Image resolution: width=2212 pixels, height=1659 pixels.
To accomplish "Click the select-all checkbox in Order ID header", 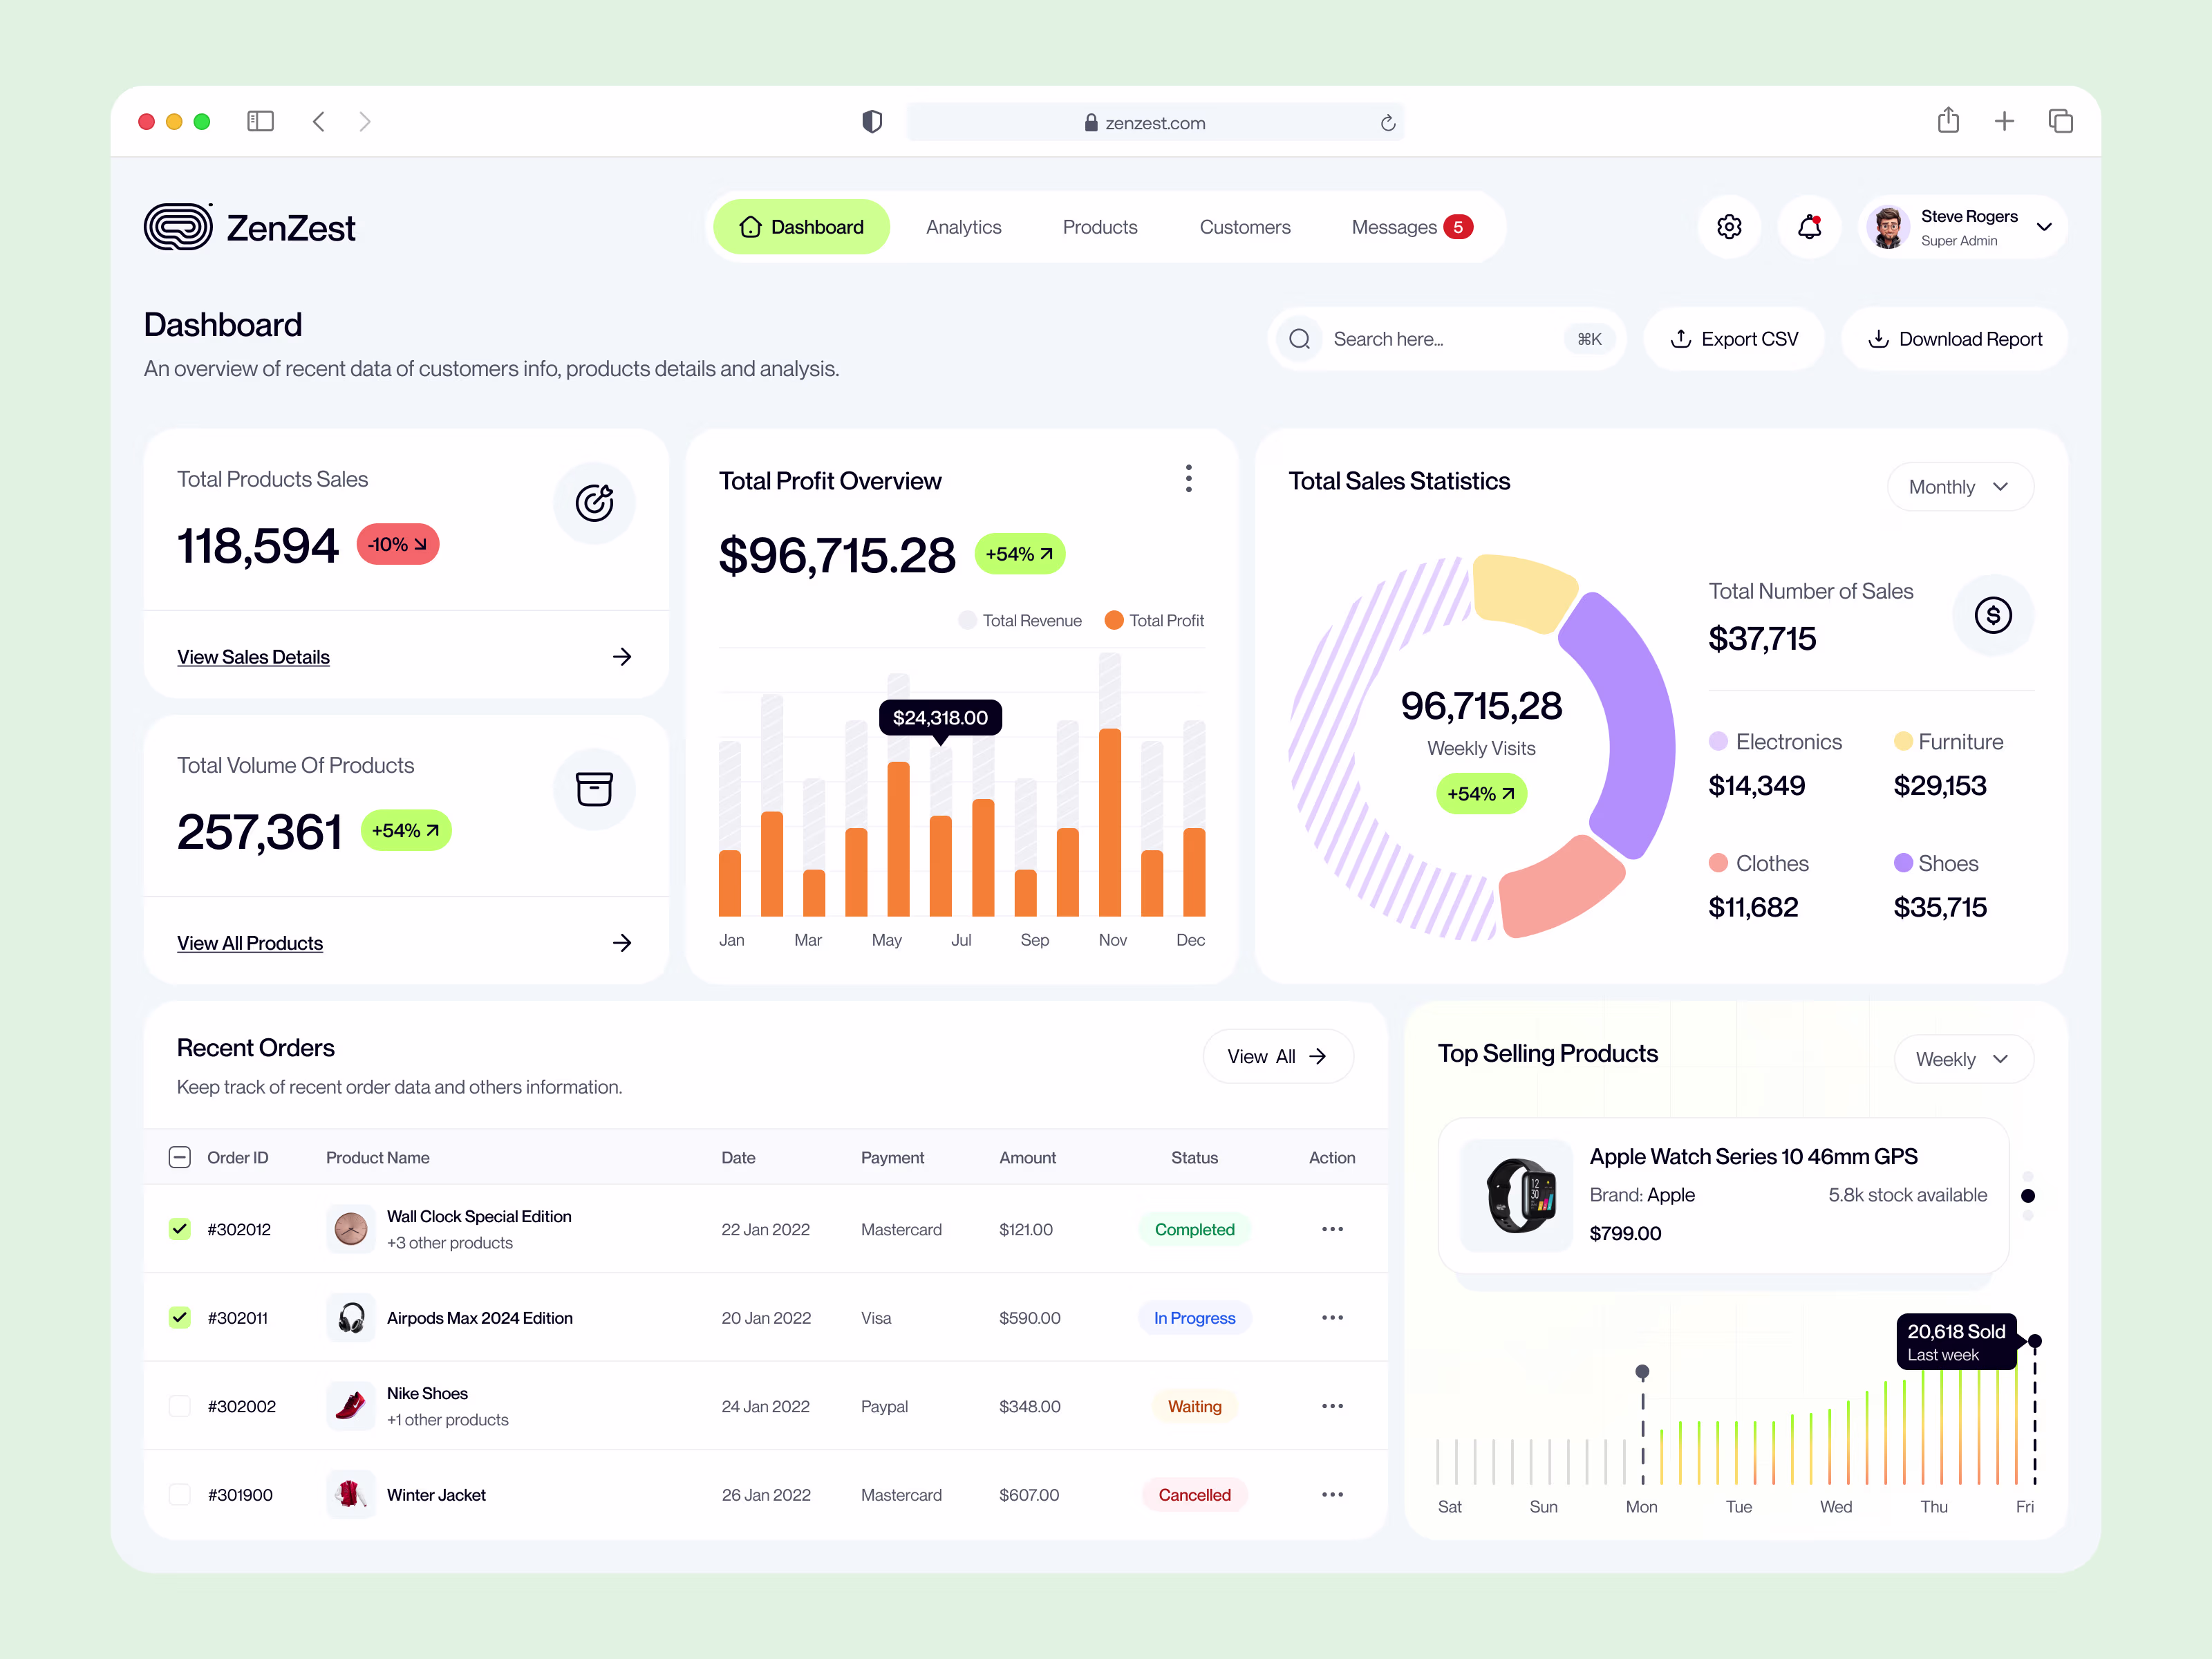I will pos(180,1157).
